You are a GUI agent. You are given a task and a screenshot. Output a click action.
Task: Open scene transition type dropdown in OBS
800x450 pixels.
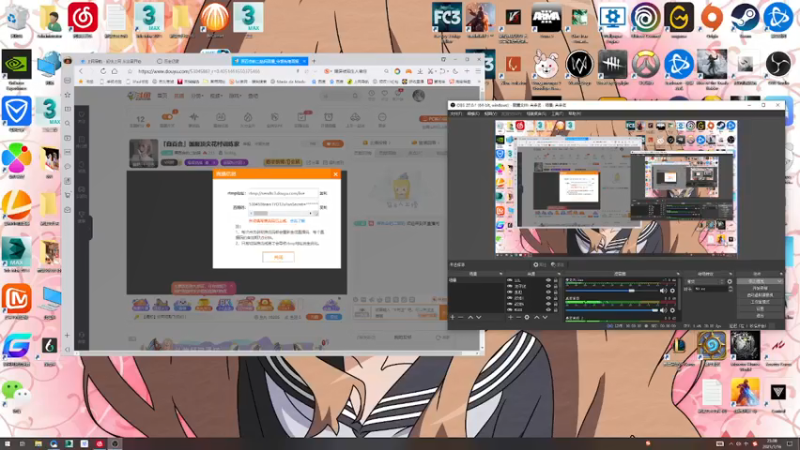pyautogui.click(x=705, y=281)
